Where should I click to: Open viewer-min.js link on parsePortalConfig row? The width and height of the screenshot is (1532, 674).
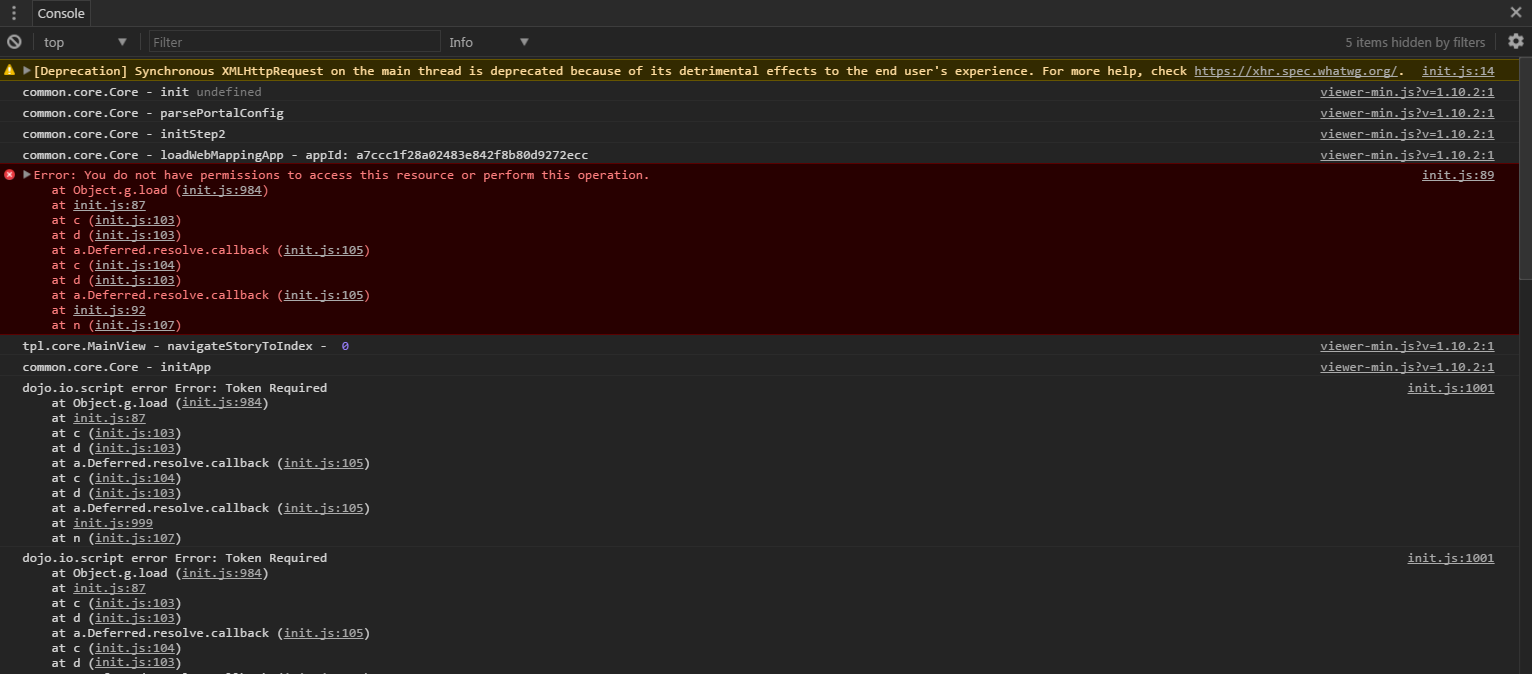click(x=1407, y=113)
